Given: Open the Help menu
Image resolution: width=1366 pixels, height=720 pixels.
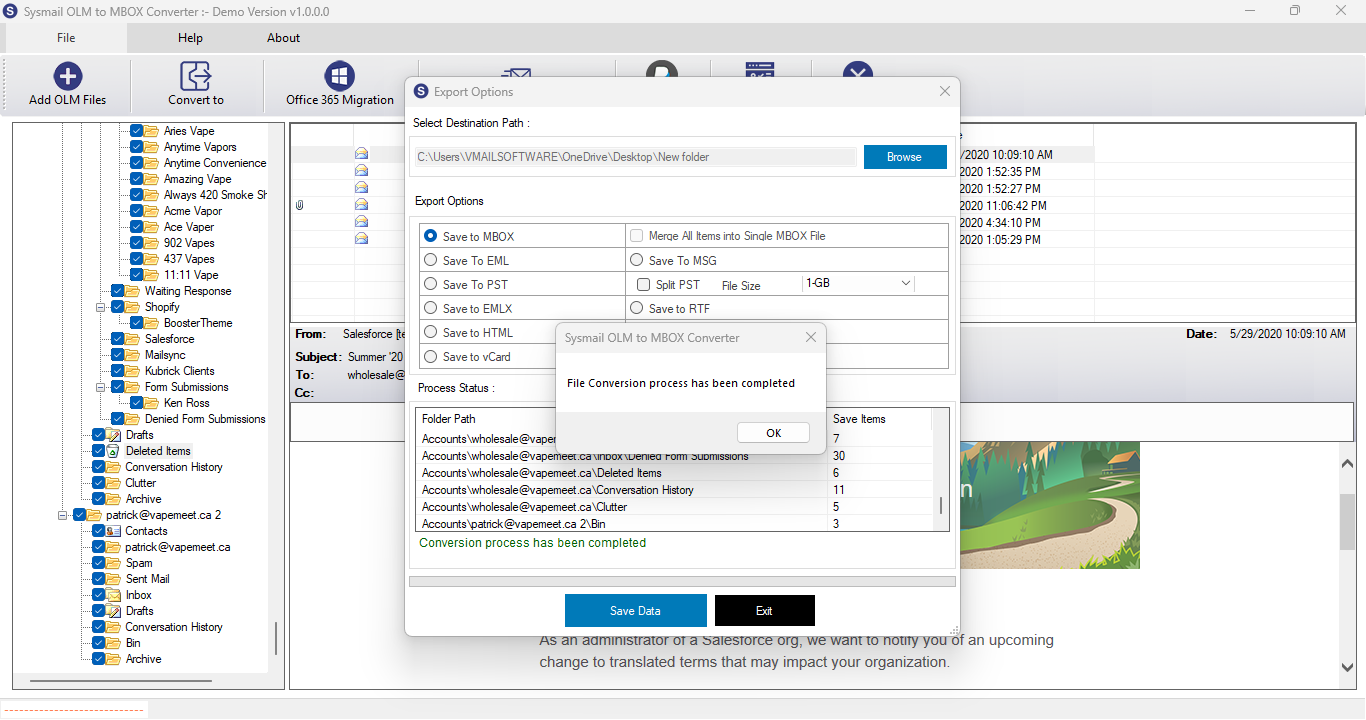Looking at the screenshot, I should pos(190,38).
